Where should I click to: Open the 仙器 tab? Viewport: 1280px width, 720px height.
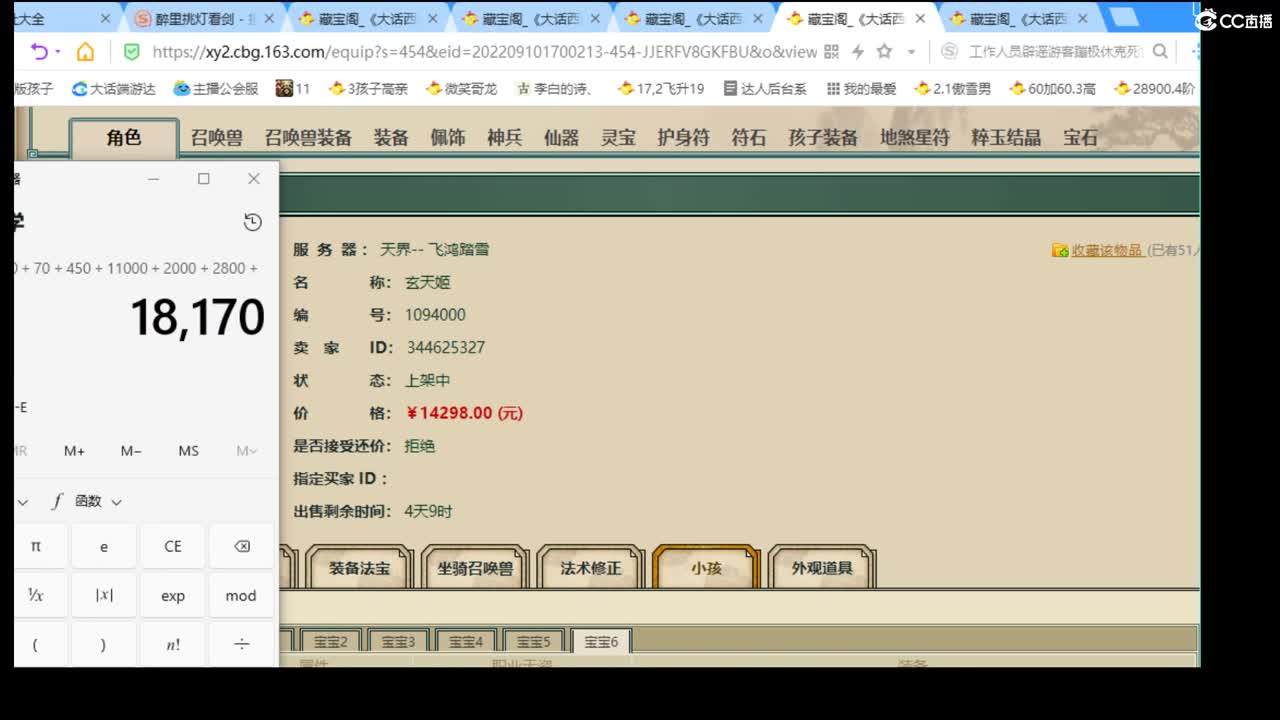point(561,138)
